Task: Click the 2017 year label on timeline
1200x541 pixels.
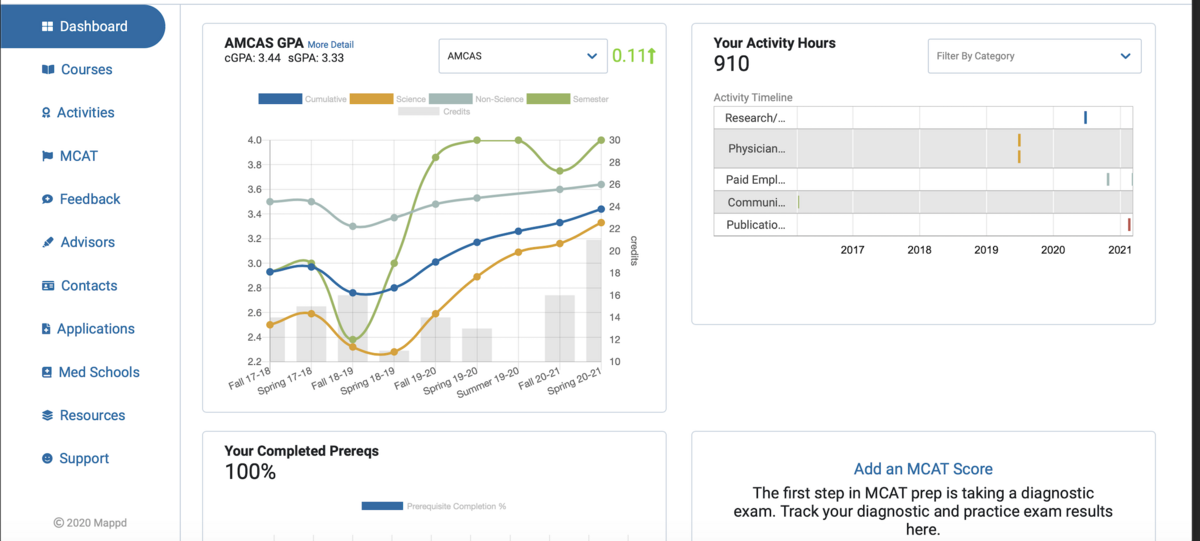Action: [x=852, y=250]
